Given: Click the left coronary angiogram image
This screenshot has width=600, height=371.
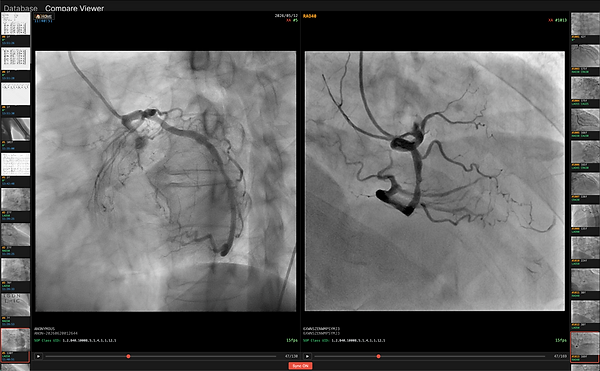Looking at the screenshot, I should [165, 181].
